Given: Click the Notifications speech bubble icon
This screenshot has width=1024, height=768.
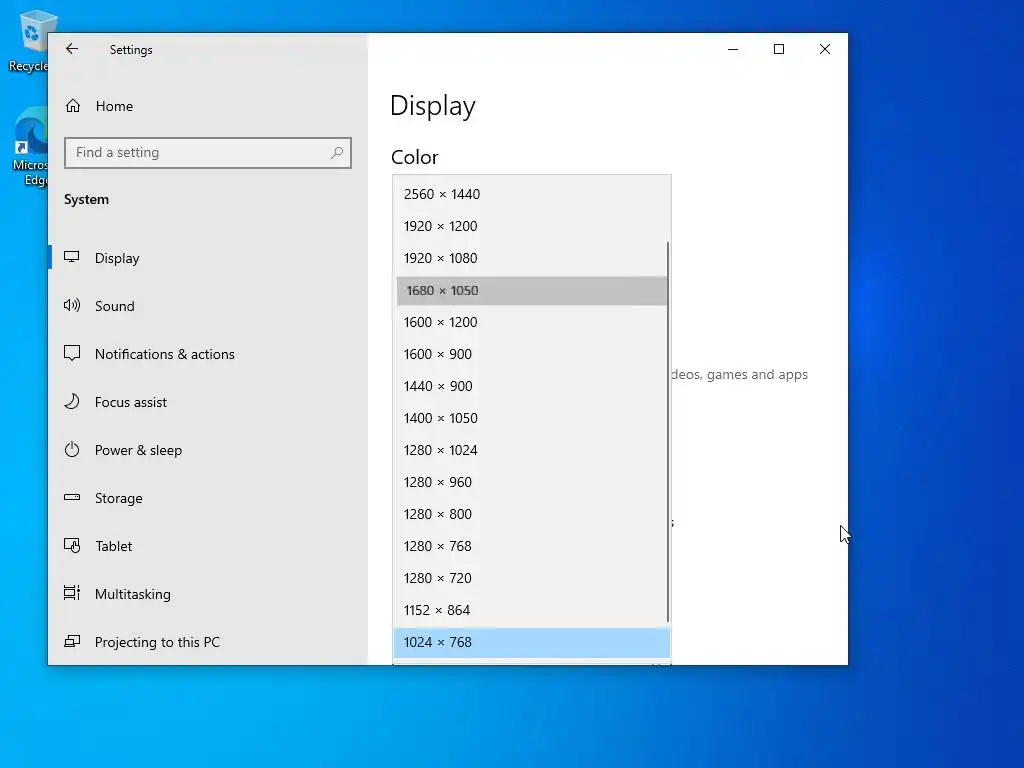Looking at the screenshot, I should click(72, 353).
